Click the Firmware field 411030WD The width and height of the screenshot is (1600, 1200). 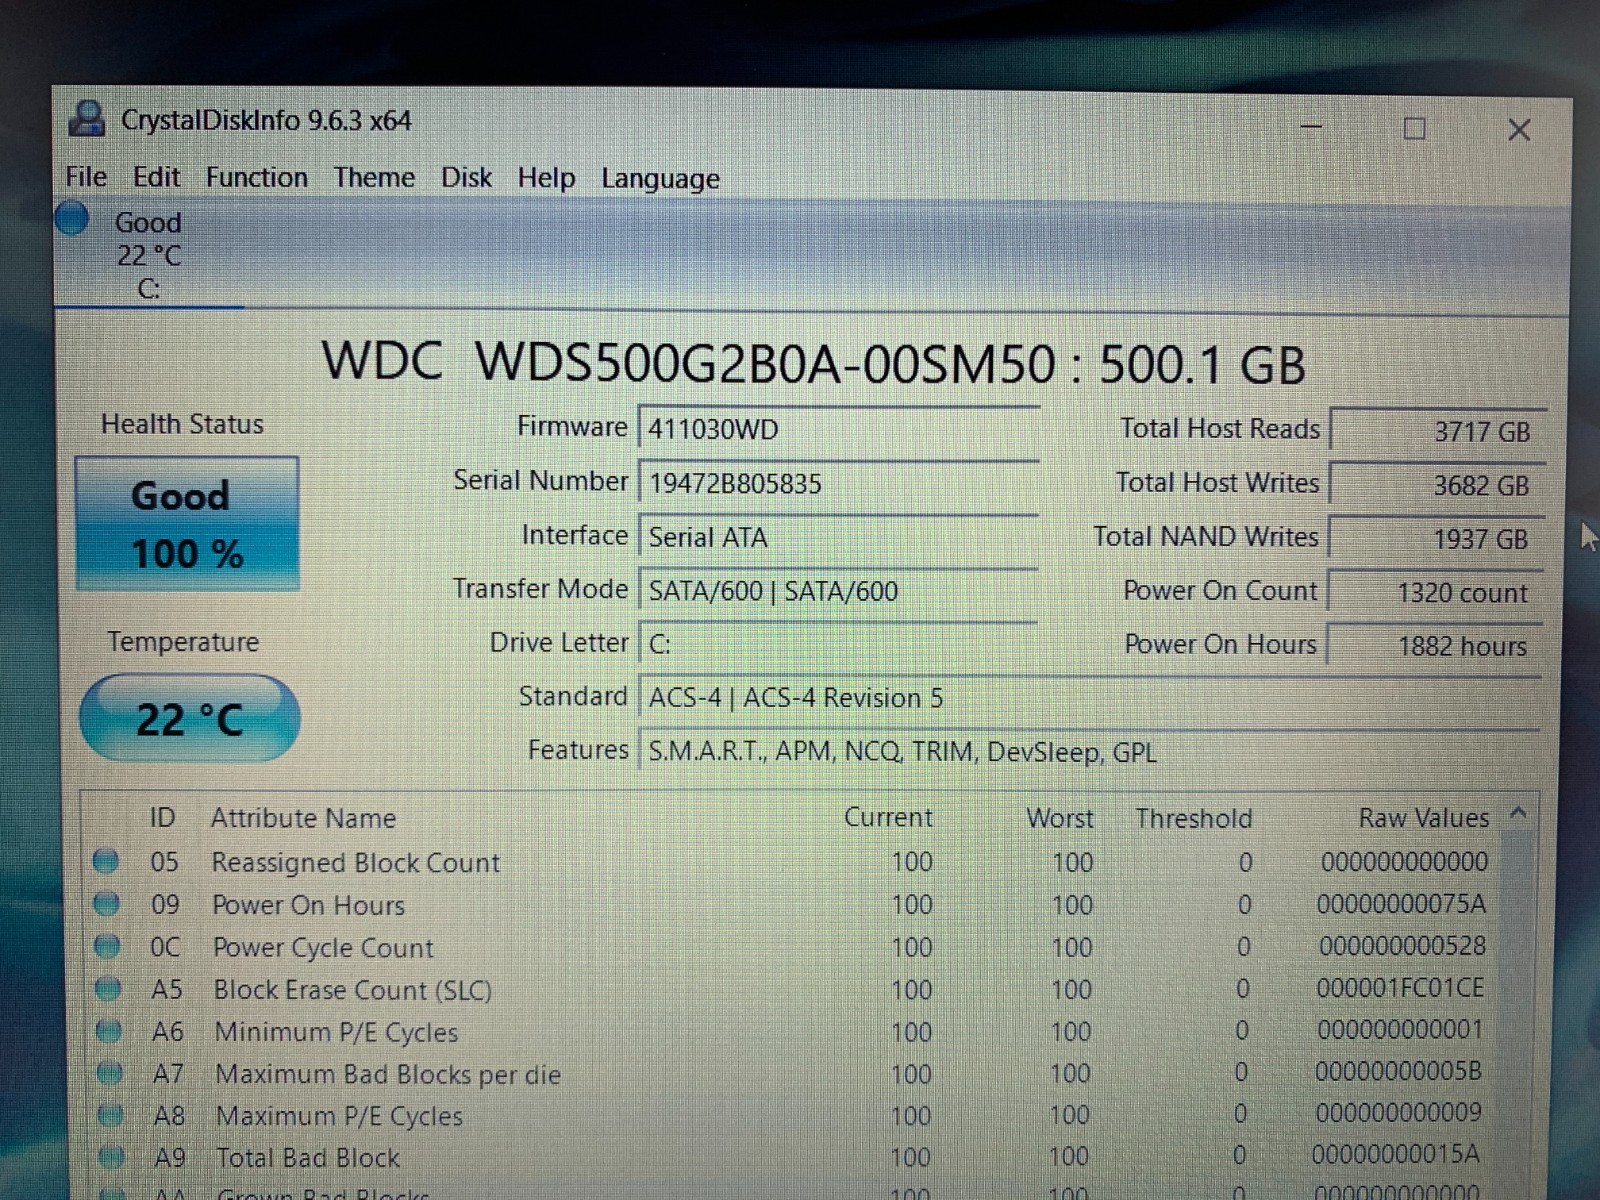[x=838, y=430]
